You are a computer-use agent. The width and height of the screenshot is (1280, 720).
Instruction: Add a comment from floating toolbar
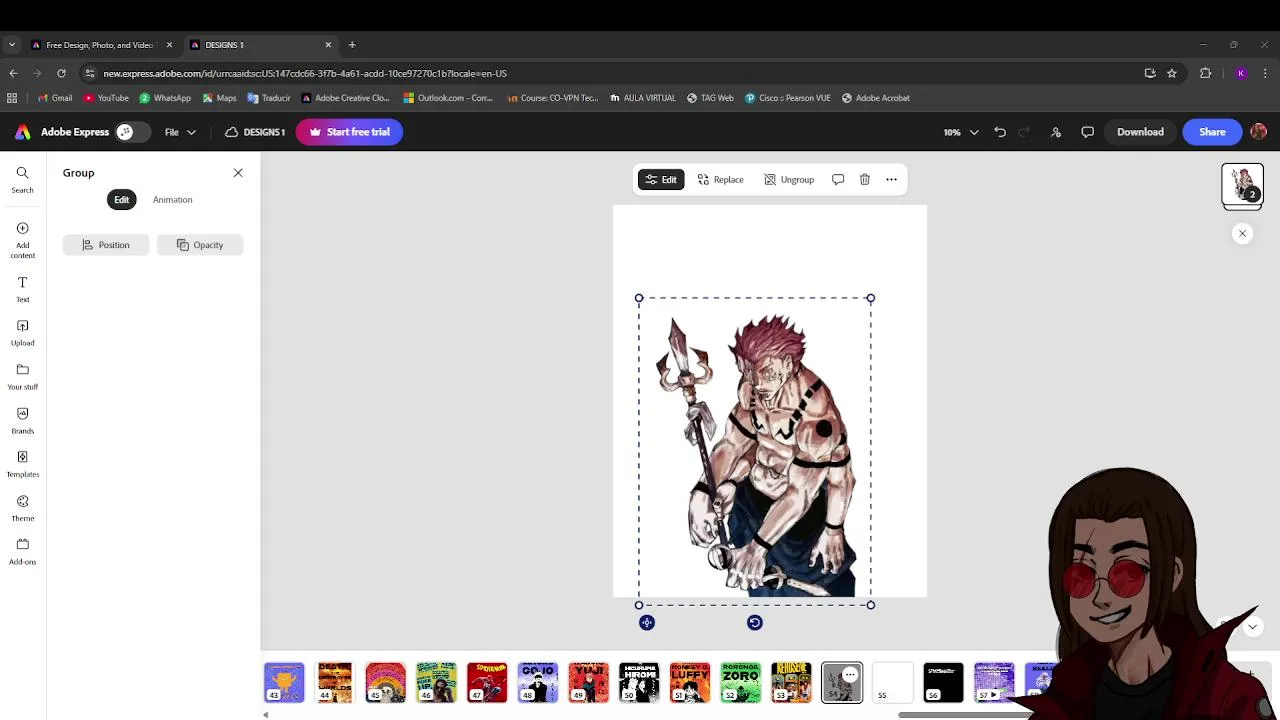838,179
